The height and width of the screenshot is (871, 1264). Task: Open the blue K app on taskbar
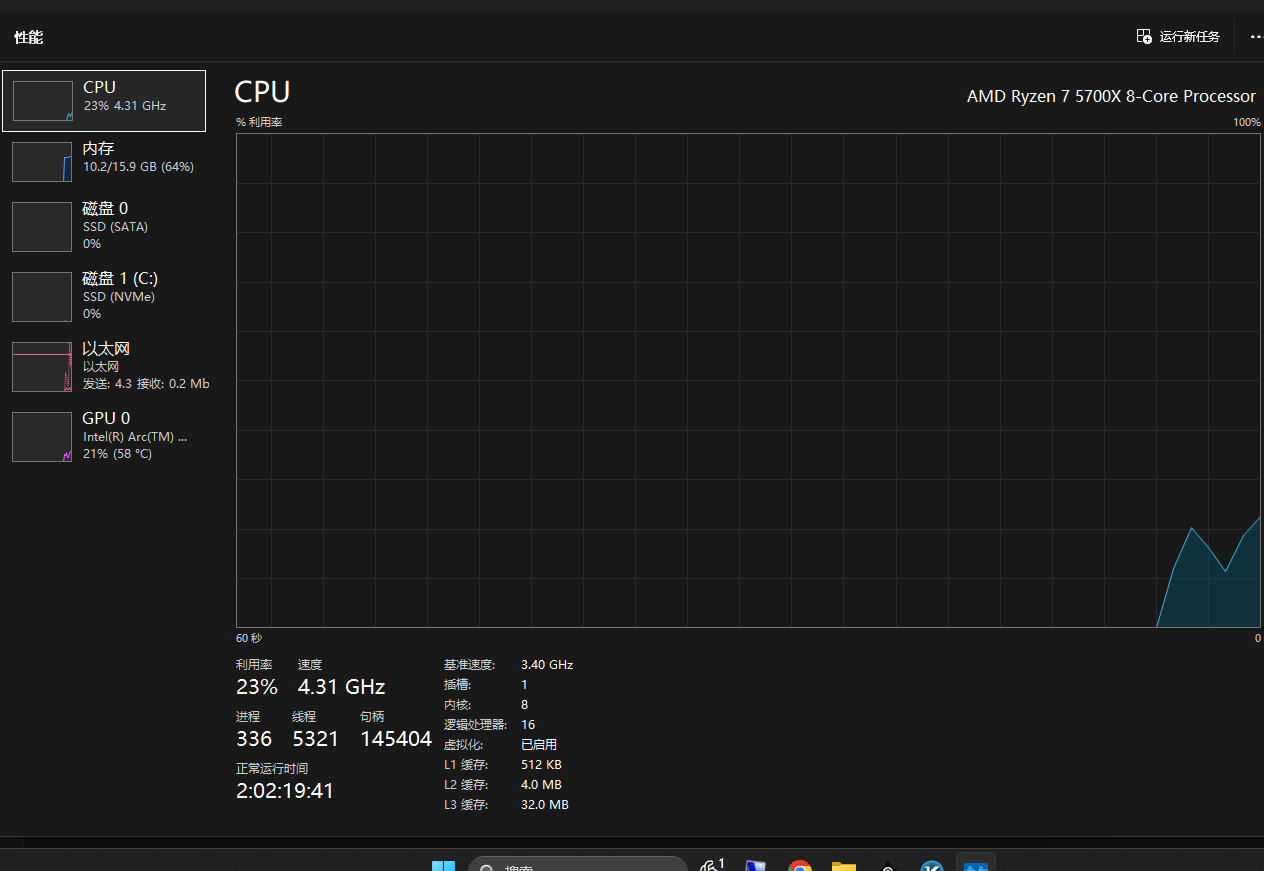click(x=932, y=866)
